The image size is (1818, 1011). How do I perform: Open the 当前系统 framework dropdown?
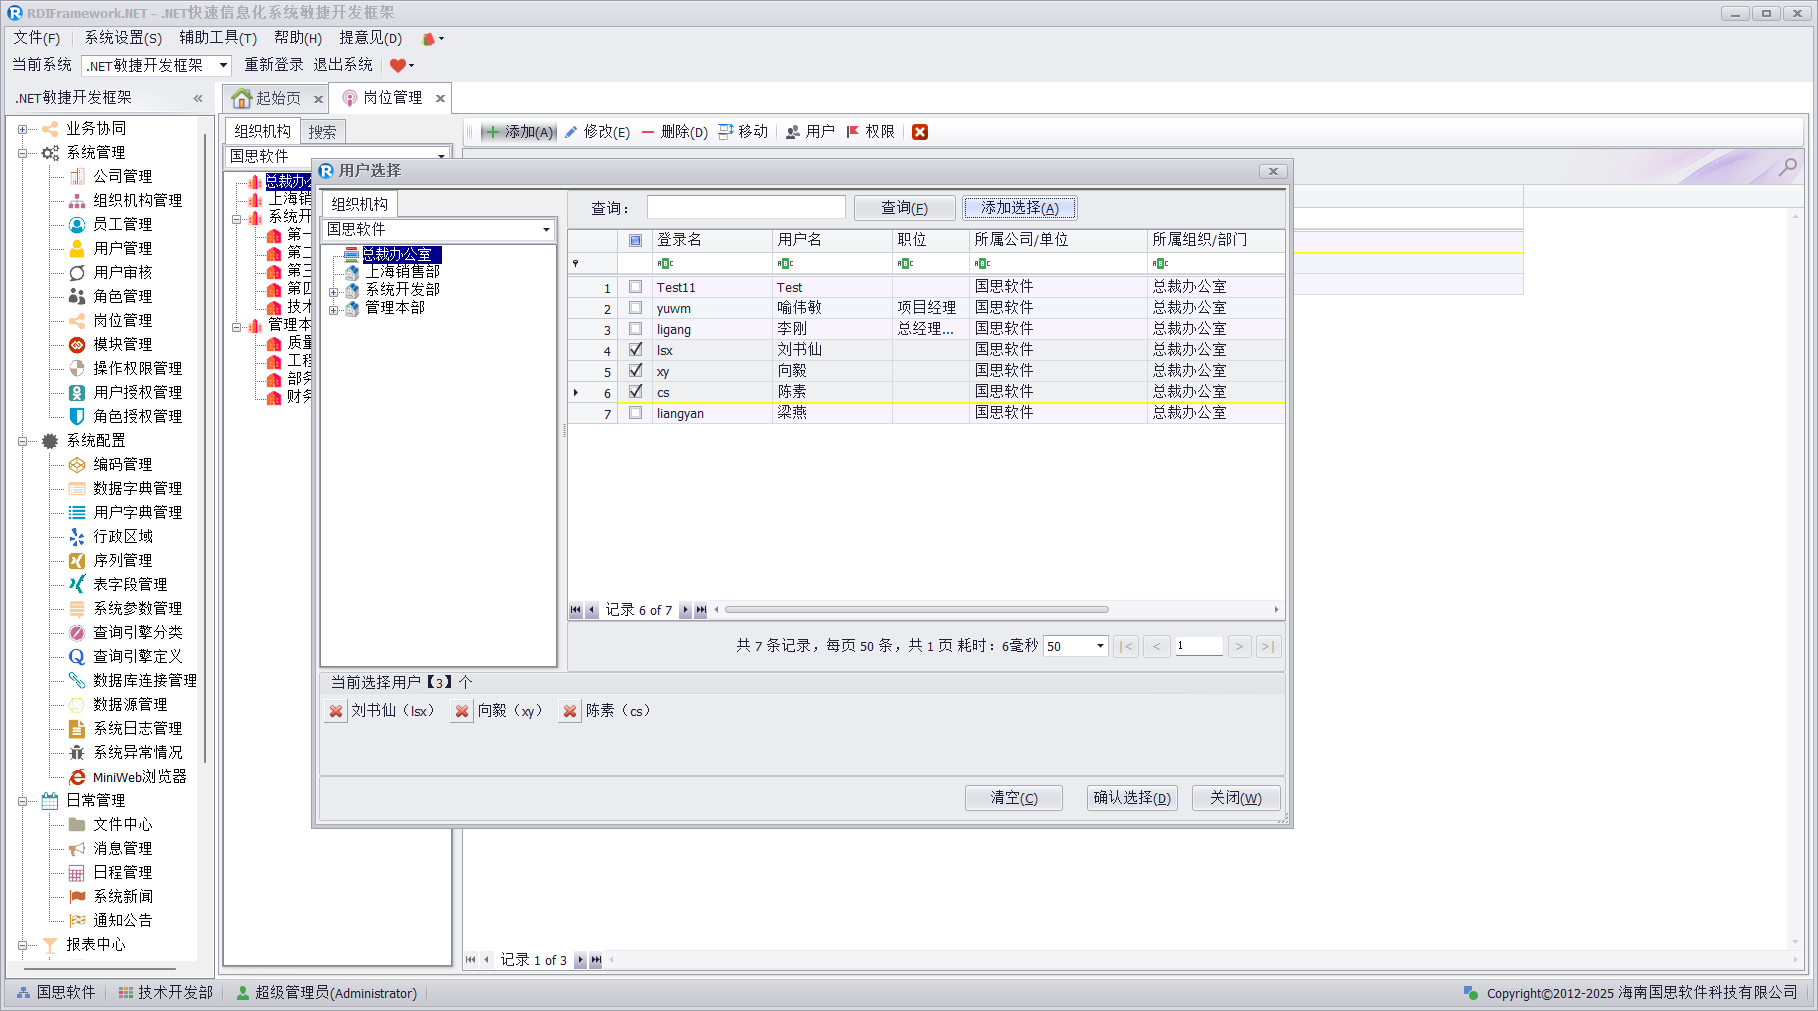coord(223,66)
